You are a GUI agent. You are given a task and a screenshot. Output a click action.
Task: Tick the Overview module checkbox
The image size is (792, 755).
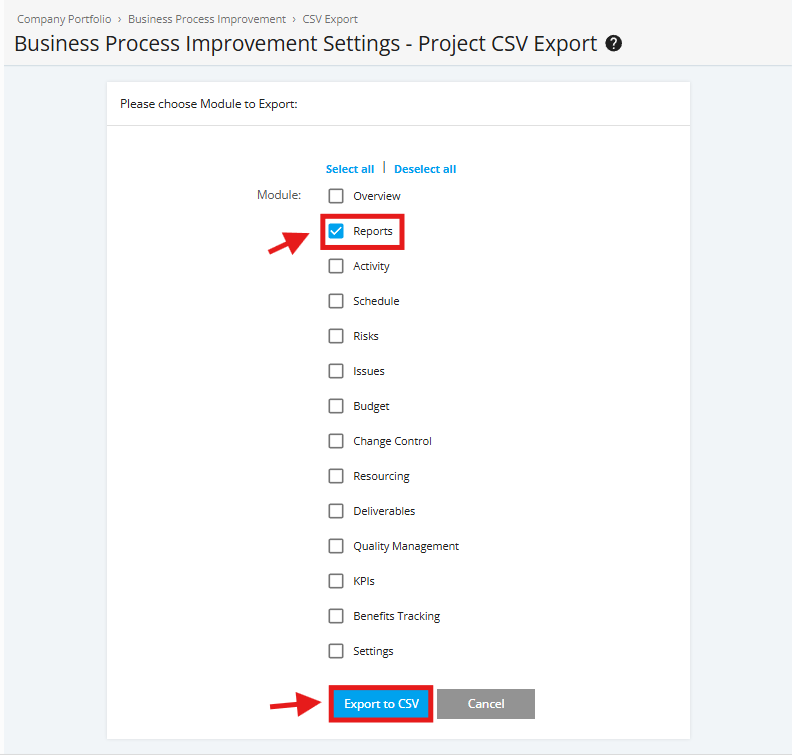tap(336, 196)
